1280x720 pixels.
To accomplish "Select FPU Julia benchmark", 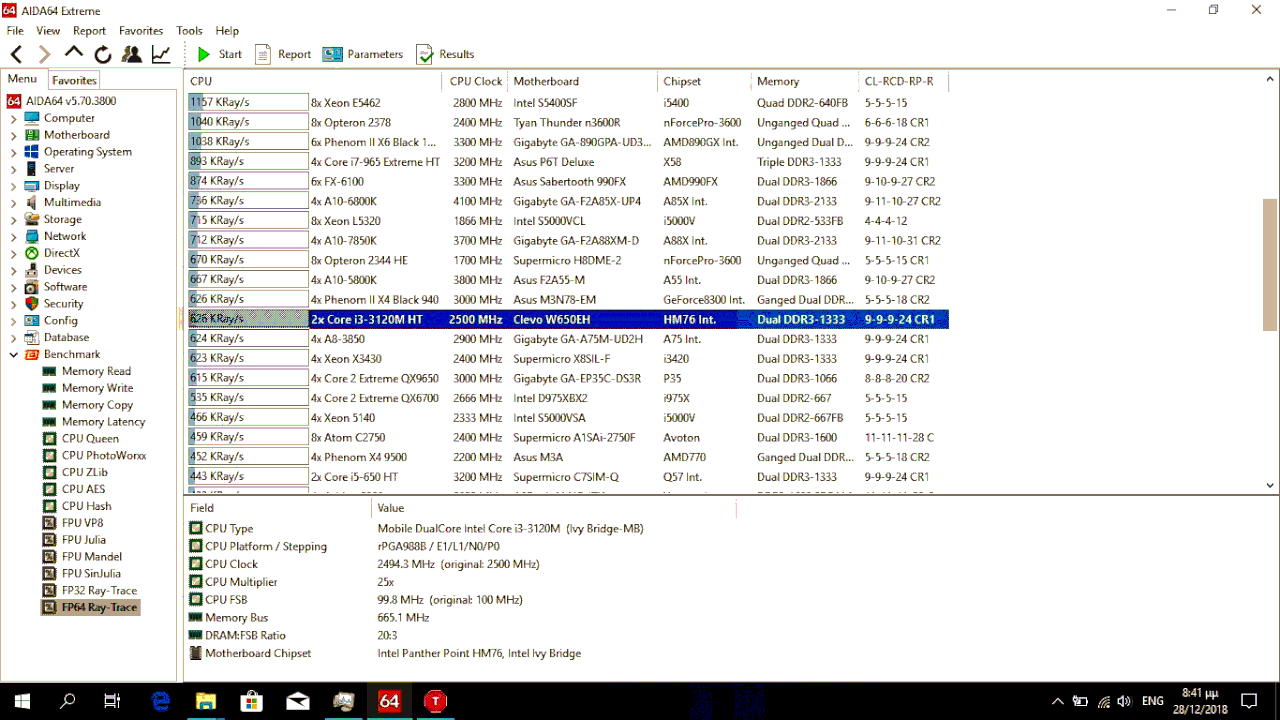I will pyautogui.click(x=74, y=540).
